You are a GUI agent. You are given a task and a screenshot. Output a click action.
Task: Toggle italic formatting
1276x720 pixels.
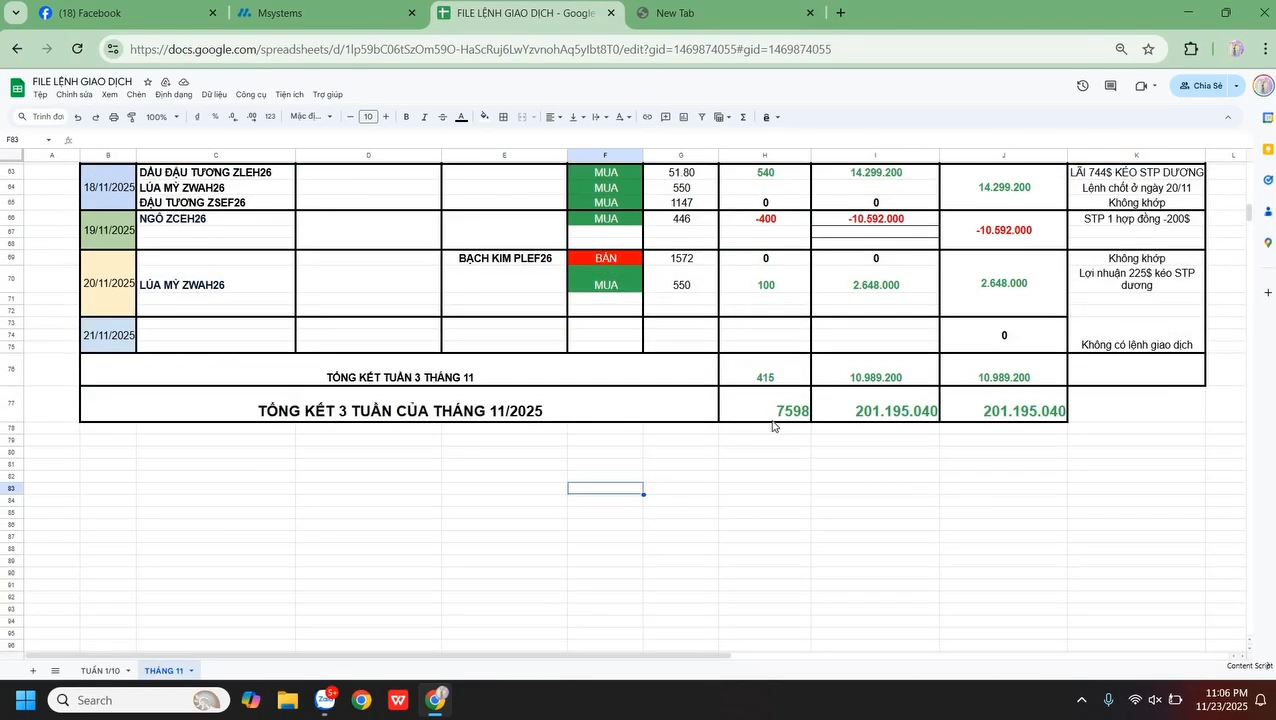point(424,117)
